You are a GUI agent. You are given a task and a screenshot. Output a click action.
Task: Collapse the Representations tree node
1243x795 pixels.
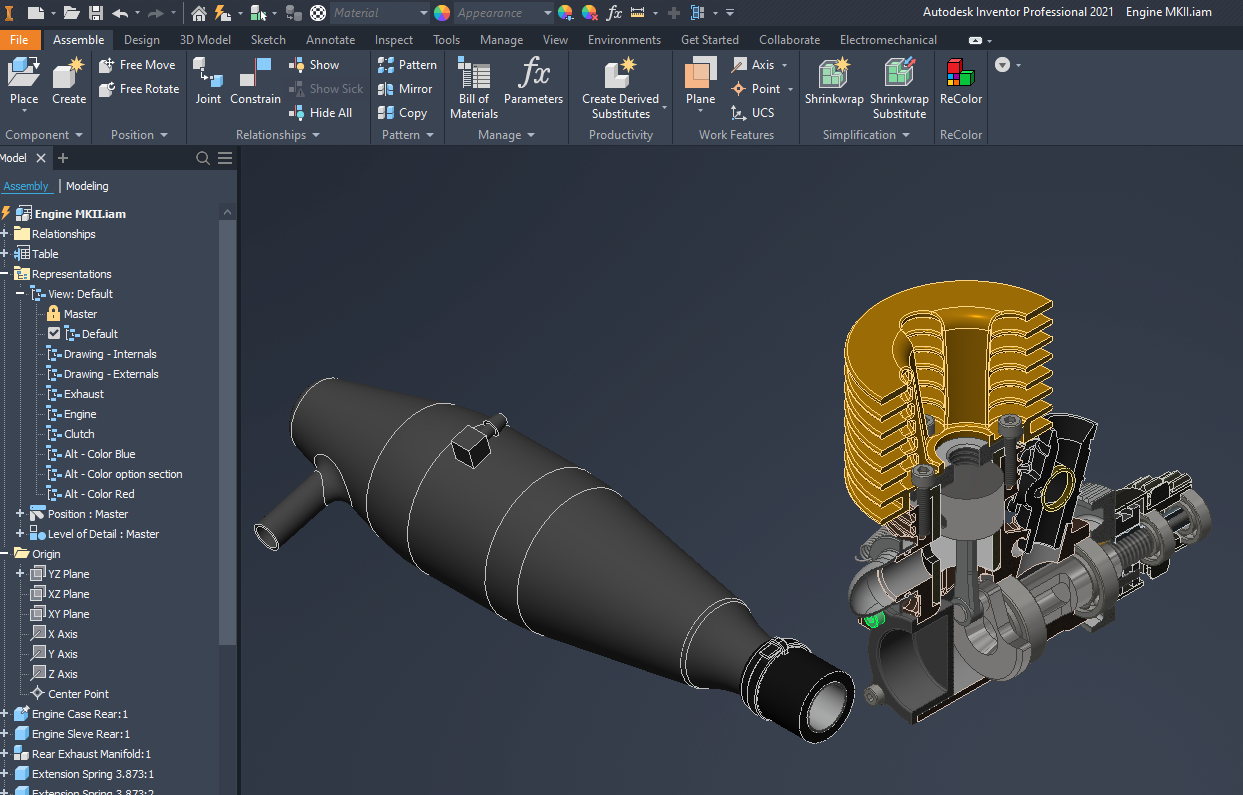click(x=5, y=274)
